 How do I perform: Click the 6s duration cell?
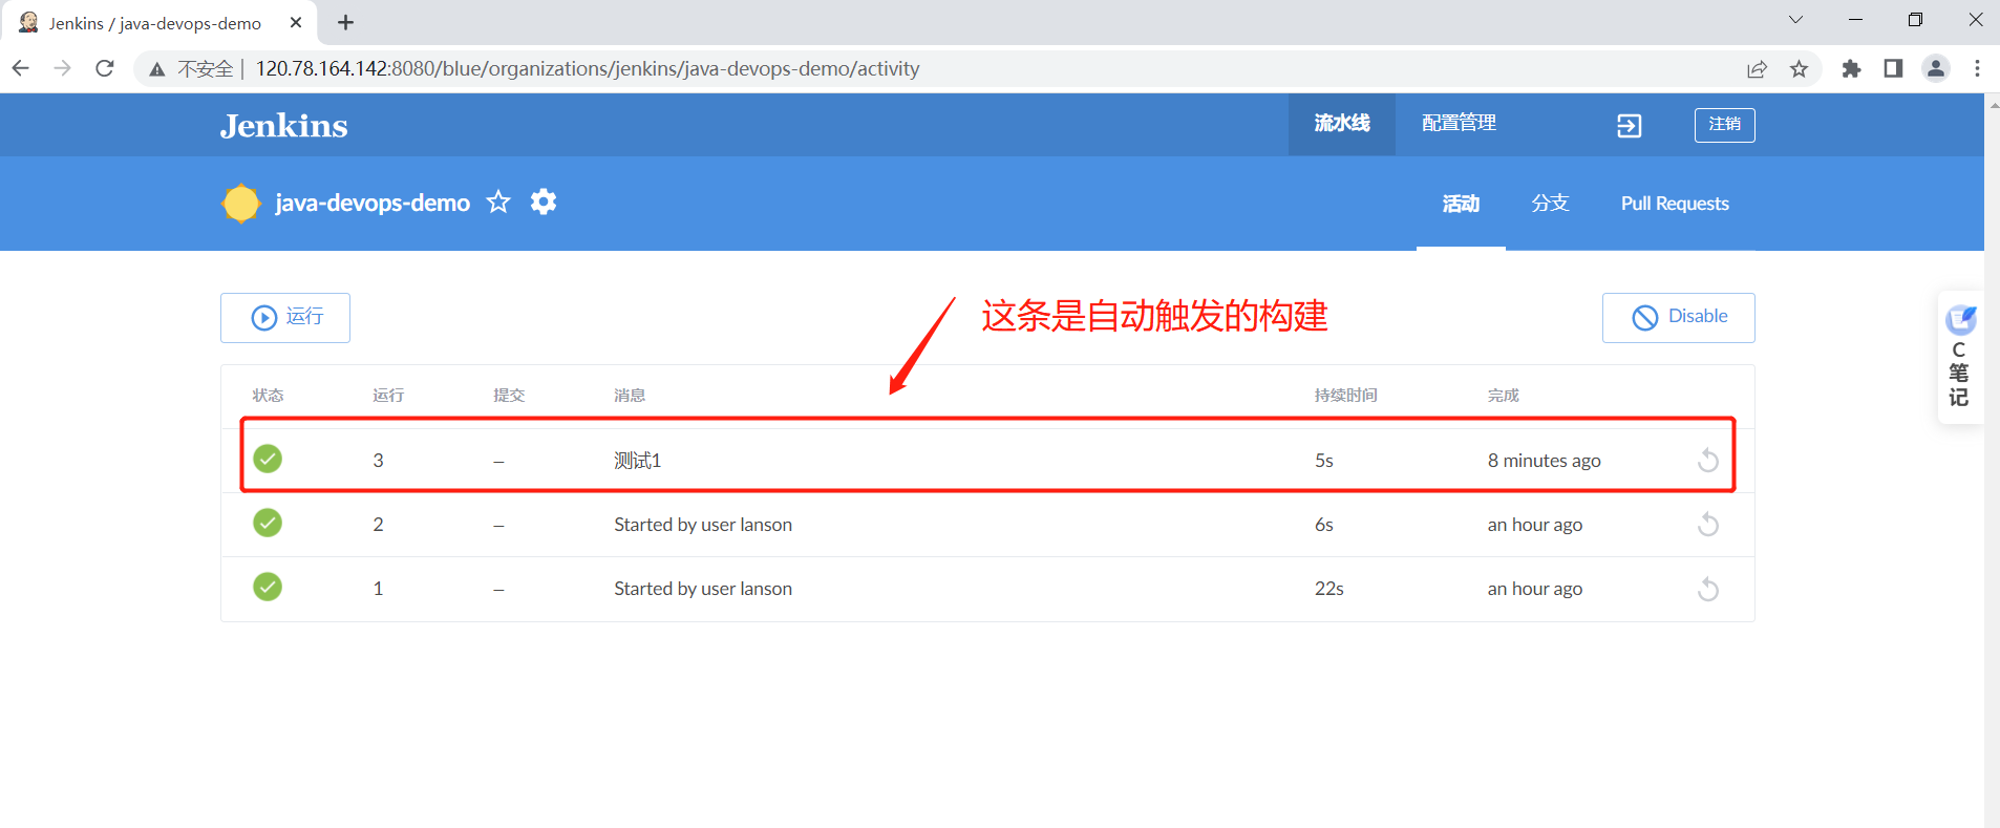click(1323, 524)
